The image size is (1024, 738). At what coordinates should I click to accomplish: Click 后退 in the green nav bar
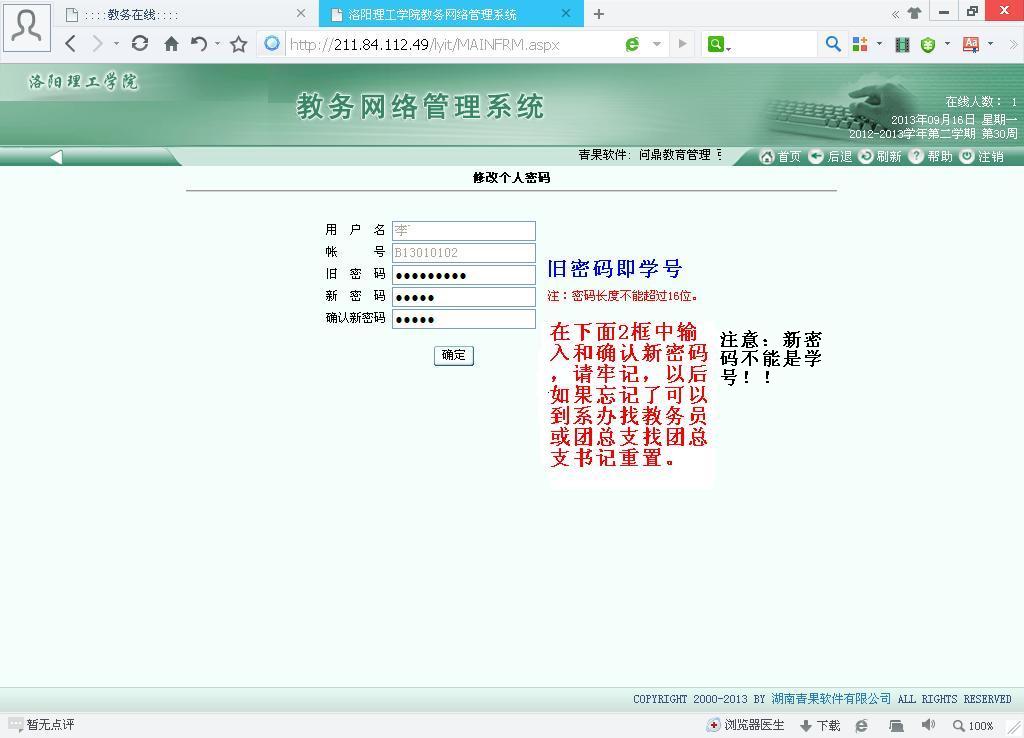coord(830,156)
